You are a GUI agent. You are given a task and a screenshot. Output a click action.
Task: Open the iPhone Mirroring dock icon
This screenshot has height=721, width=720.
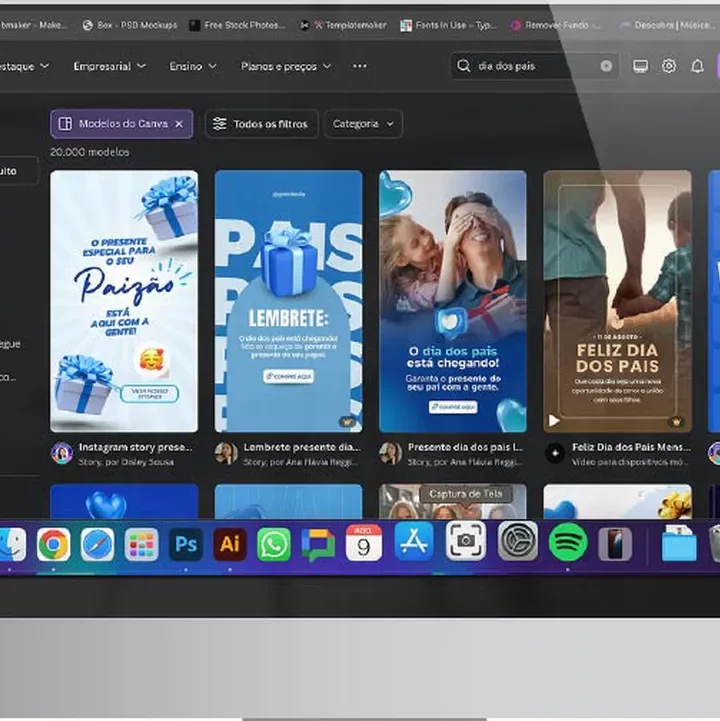[x=615, y=544]
